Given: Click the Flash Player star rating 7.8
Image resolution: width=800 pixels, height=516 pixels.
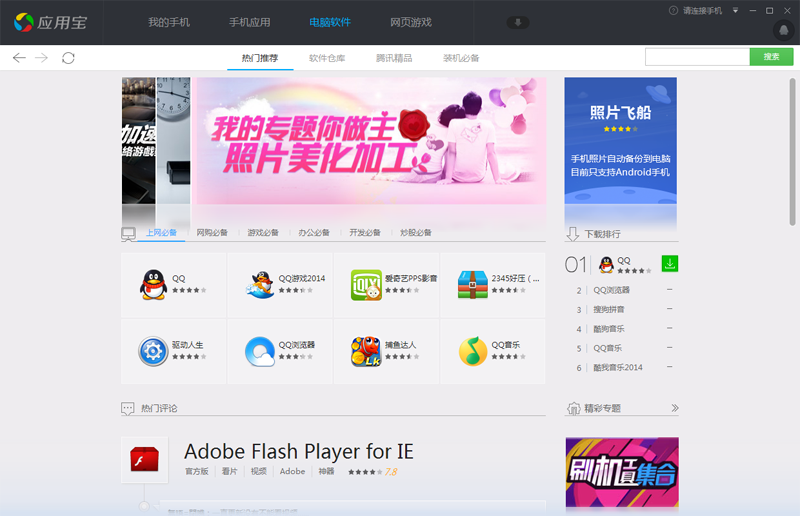Looking at the screenshot, I should click(372, 472).
